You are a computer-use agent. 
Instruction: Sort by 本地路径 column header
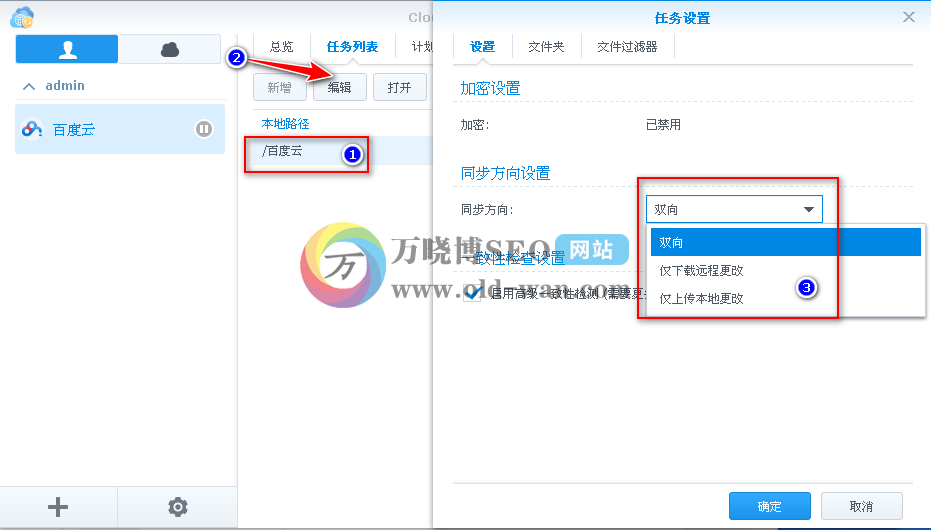(x=286, y=123)
